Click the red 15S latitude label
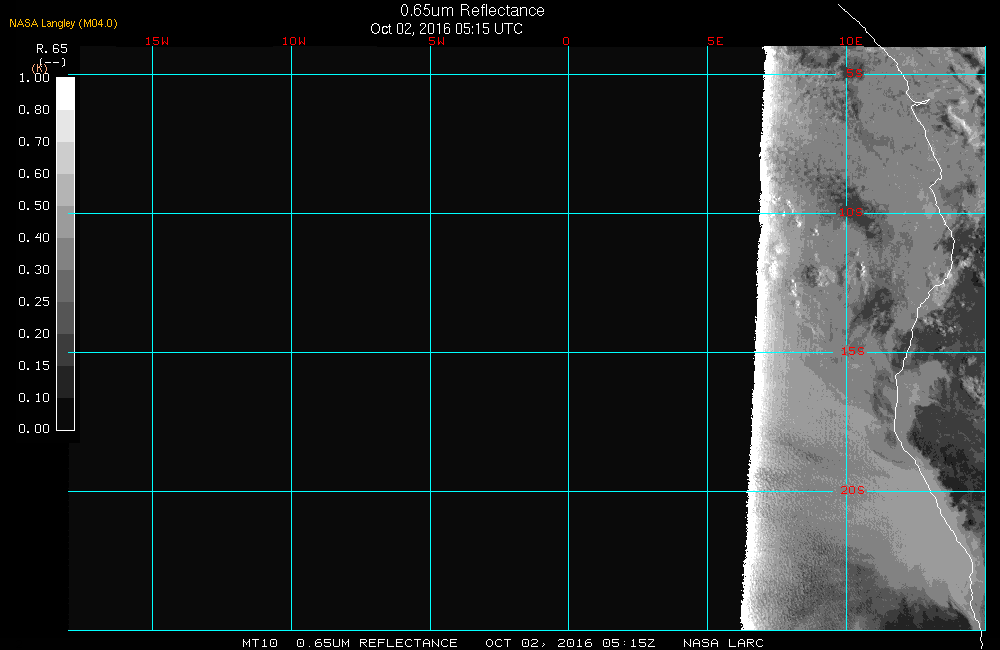The image size is (1000, 650). (x=851, y=352)
